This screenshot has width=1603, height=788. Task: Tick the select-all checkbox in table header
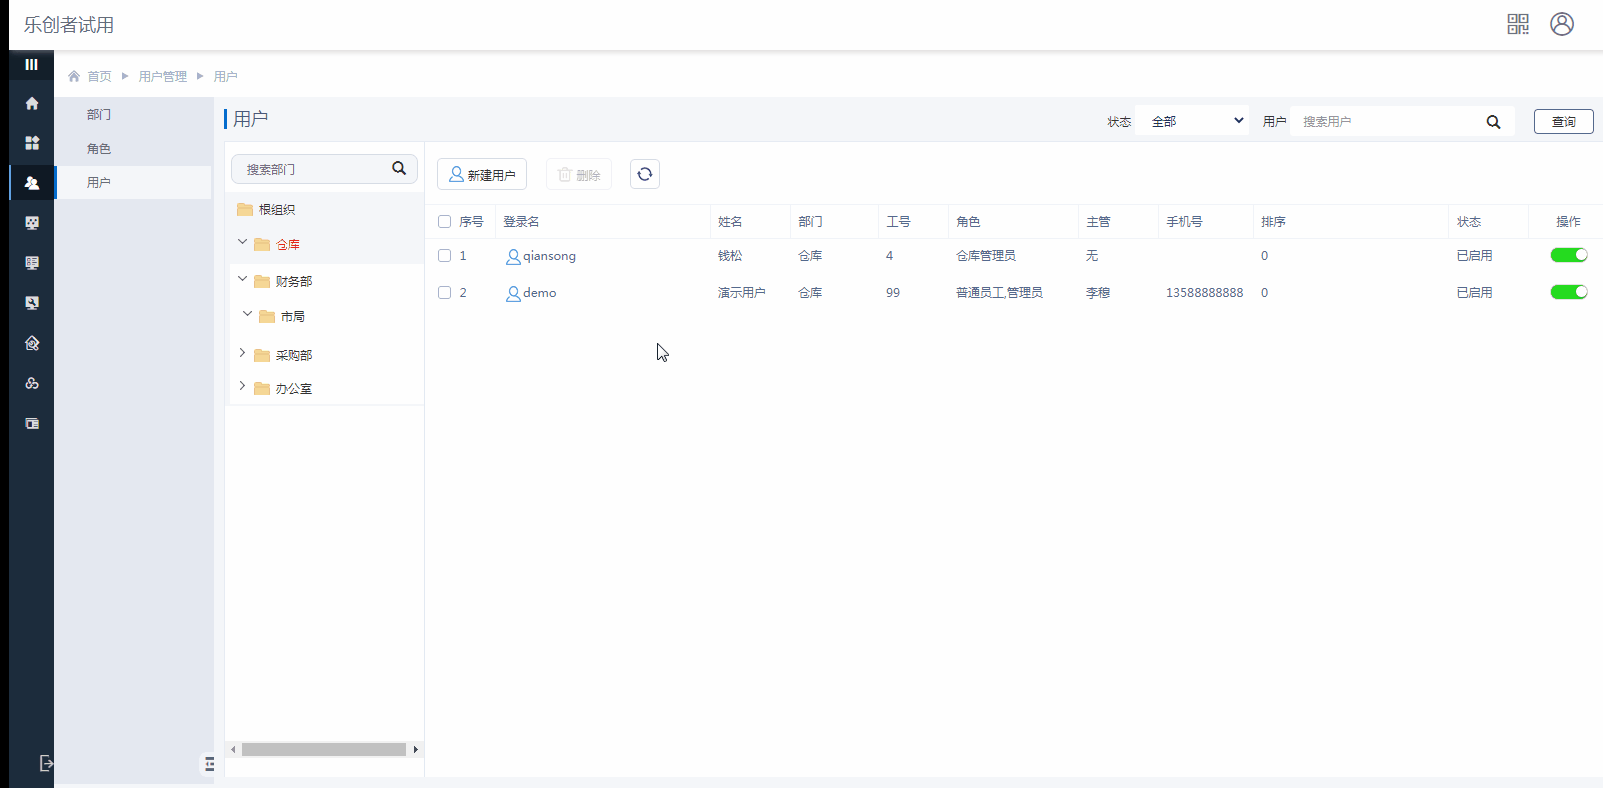pos(445,222)
